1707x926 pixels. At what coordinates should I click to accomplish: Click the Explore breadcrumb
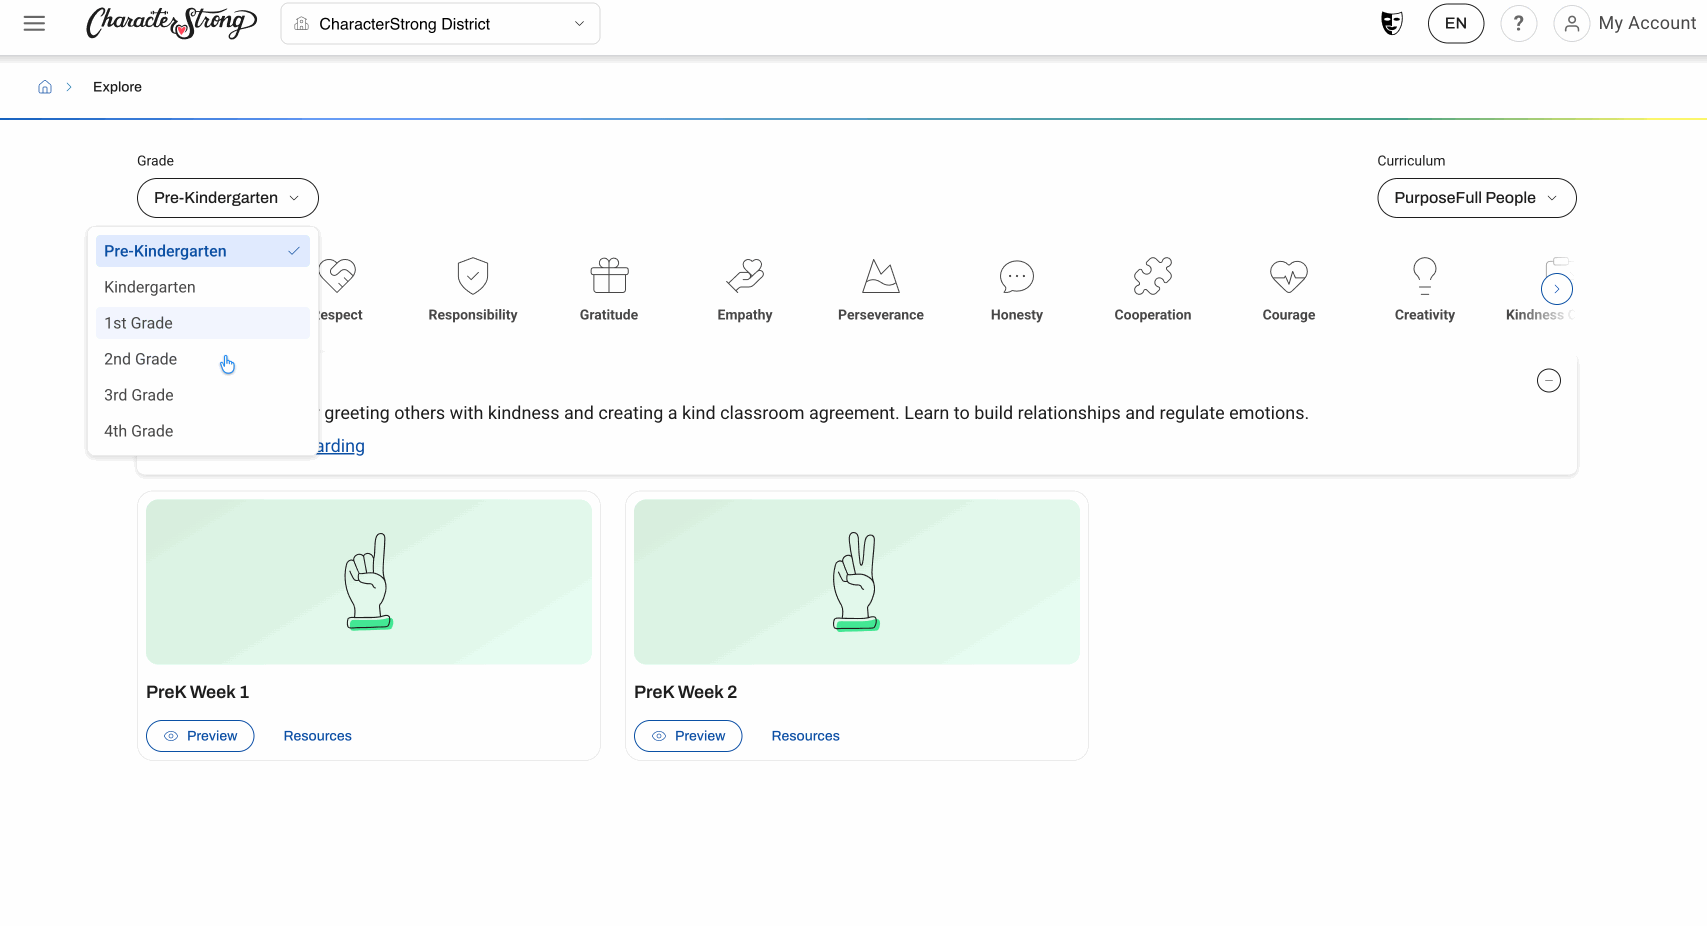click(117, 87)
